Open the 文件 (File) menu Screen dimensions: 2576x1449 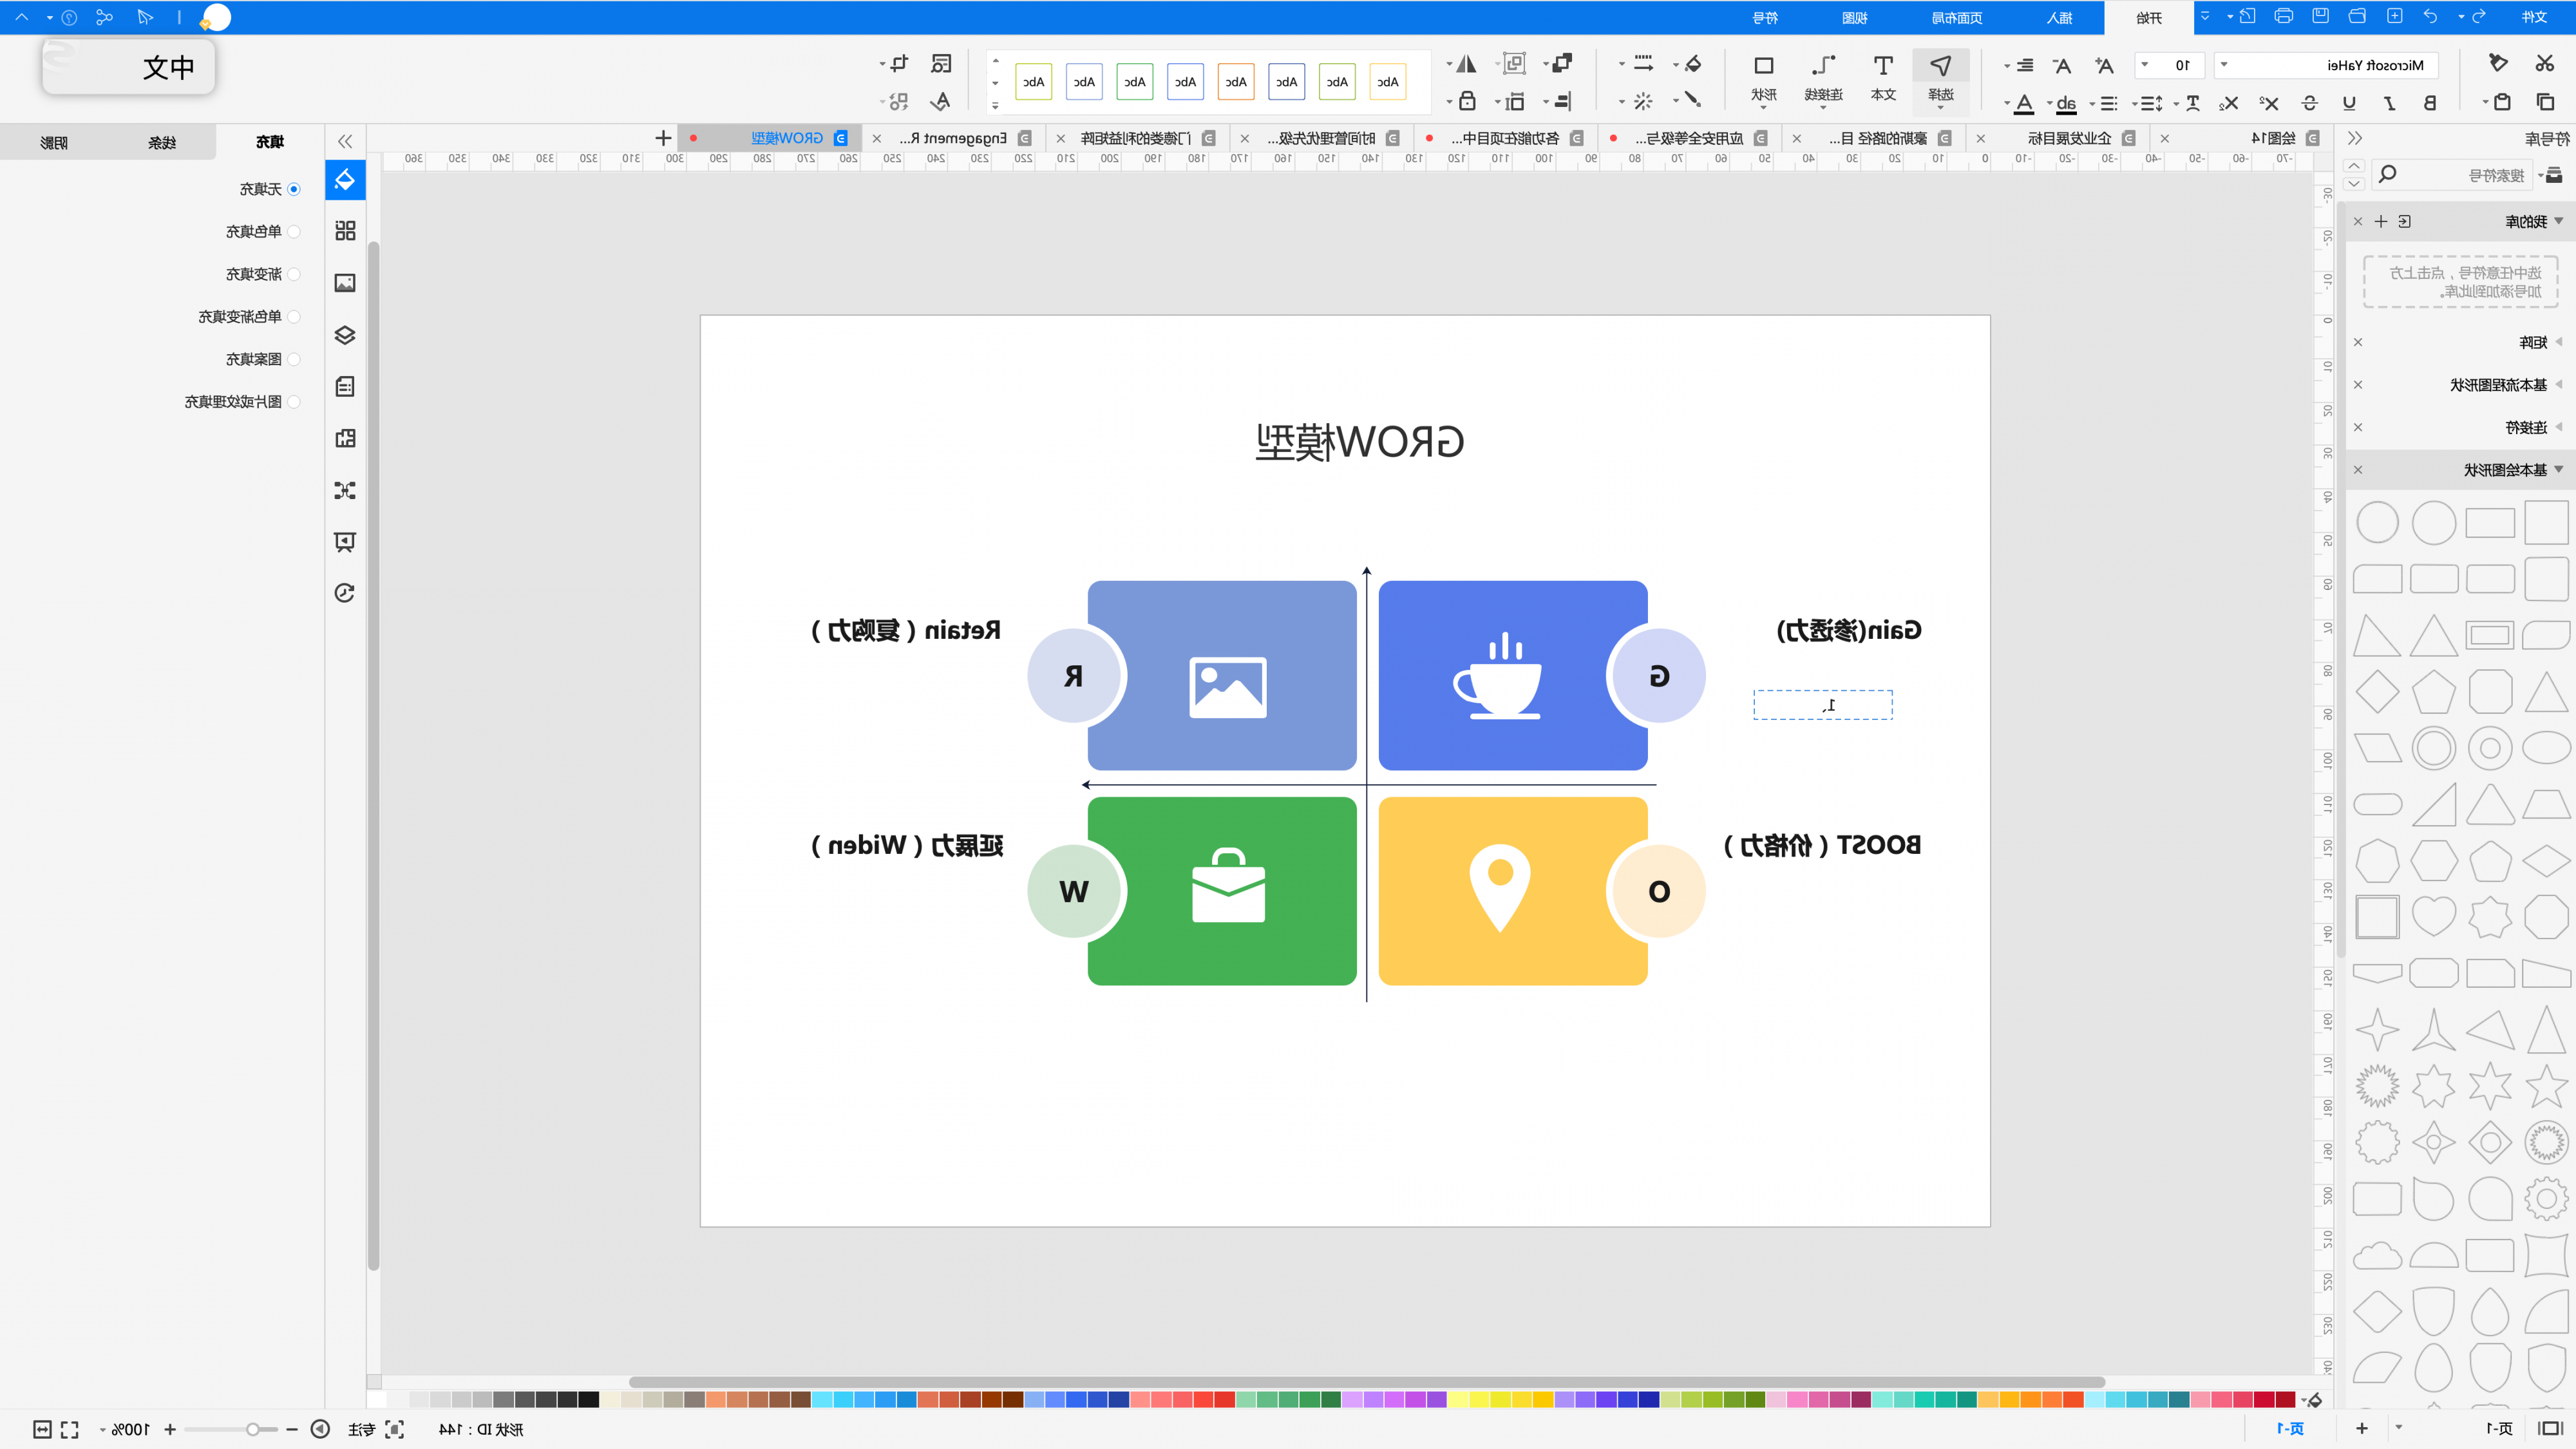[x=2534, y=17]
